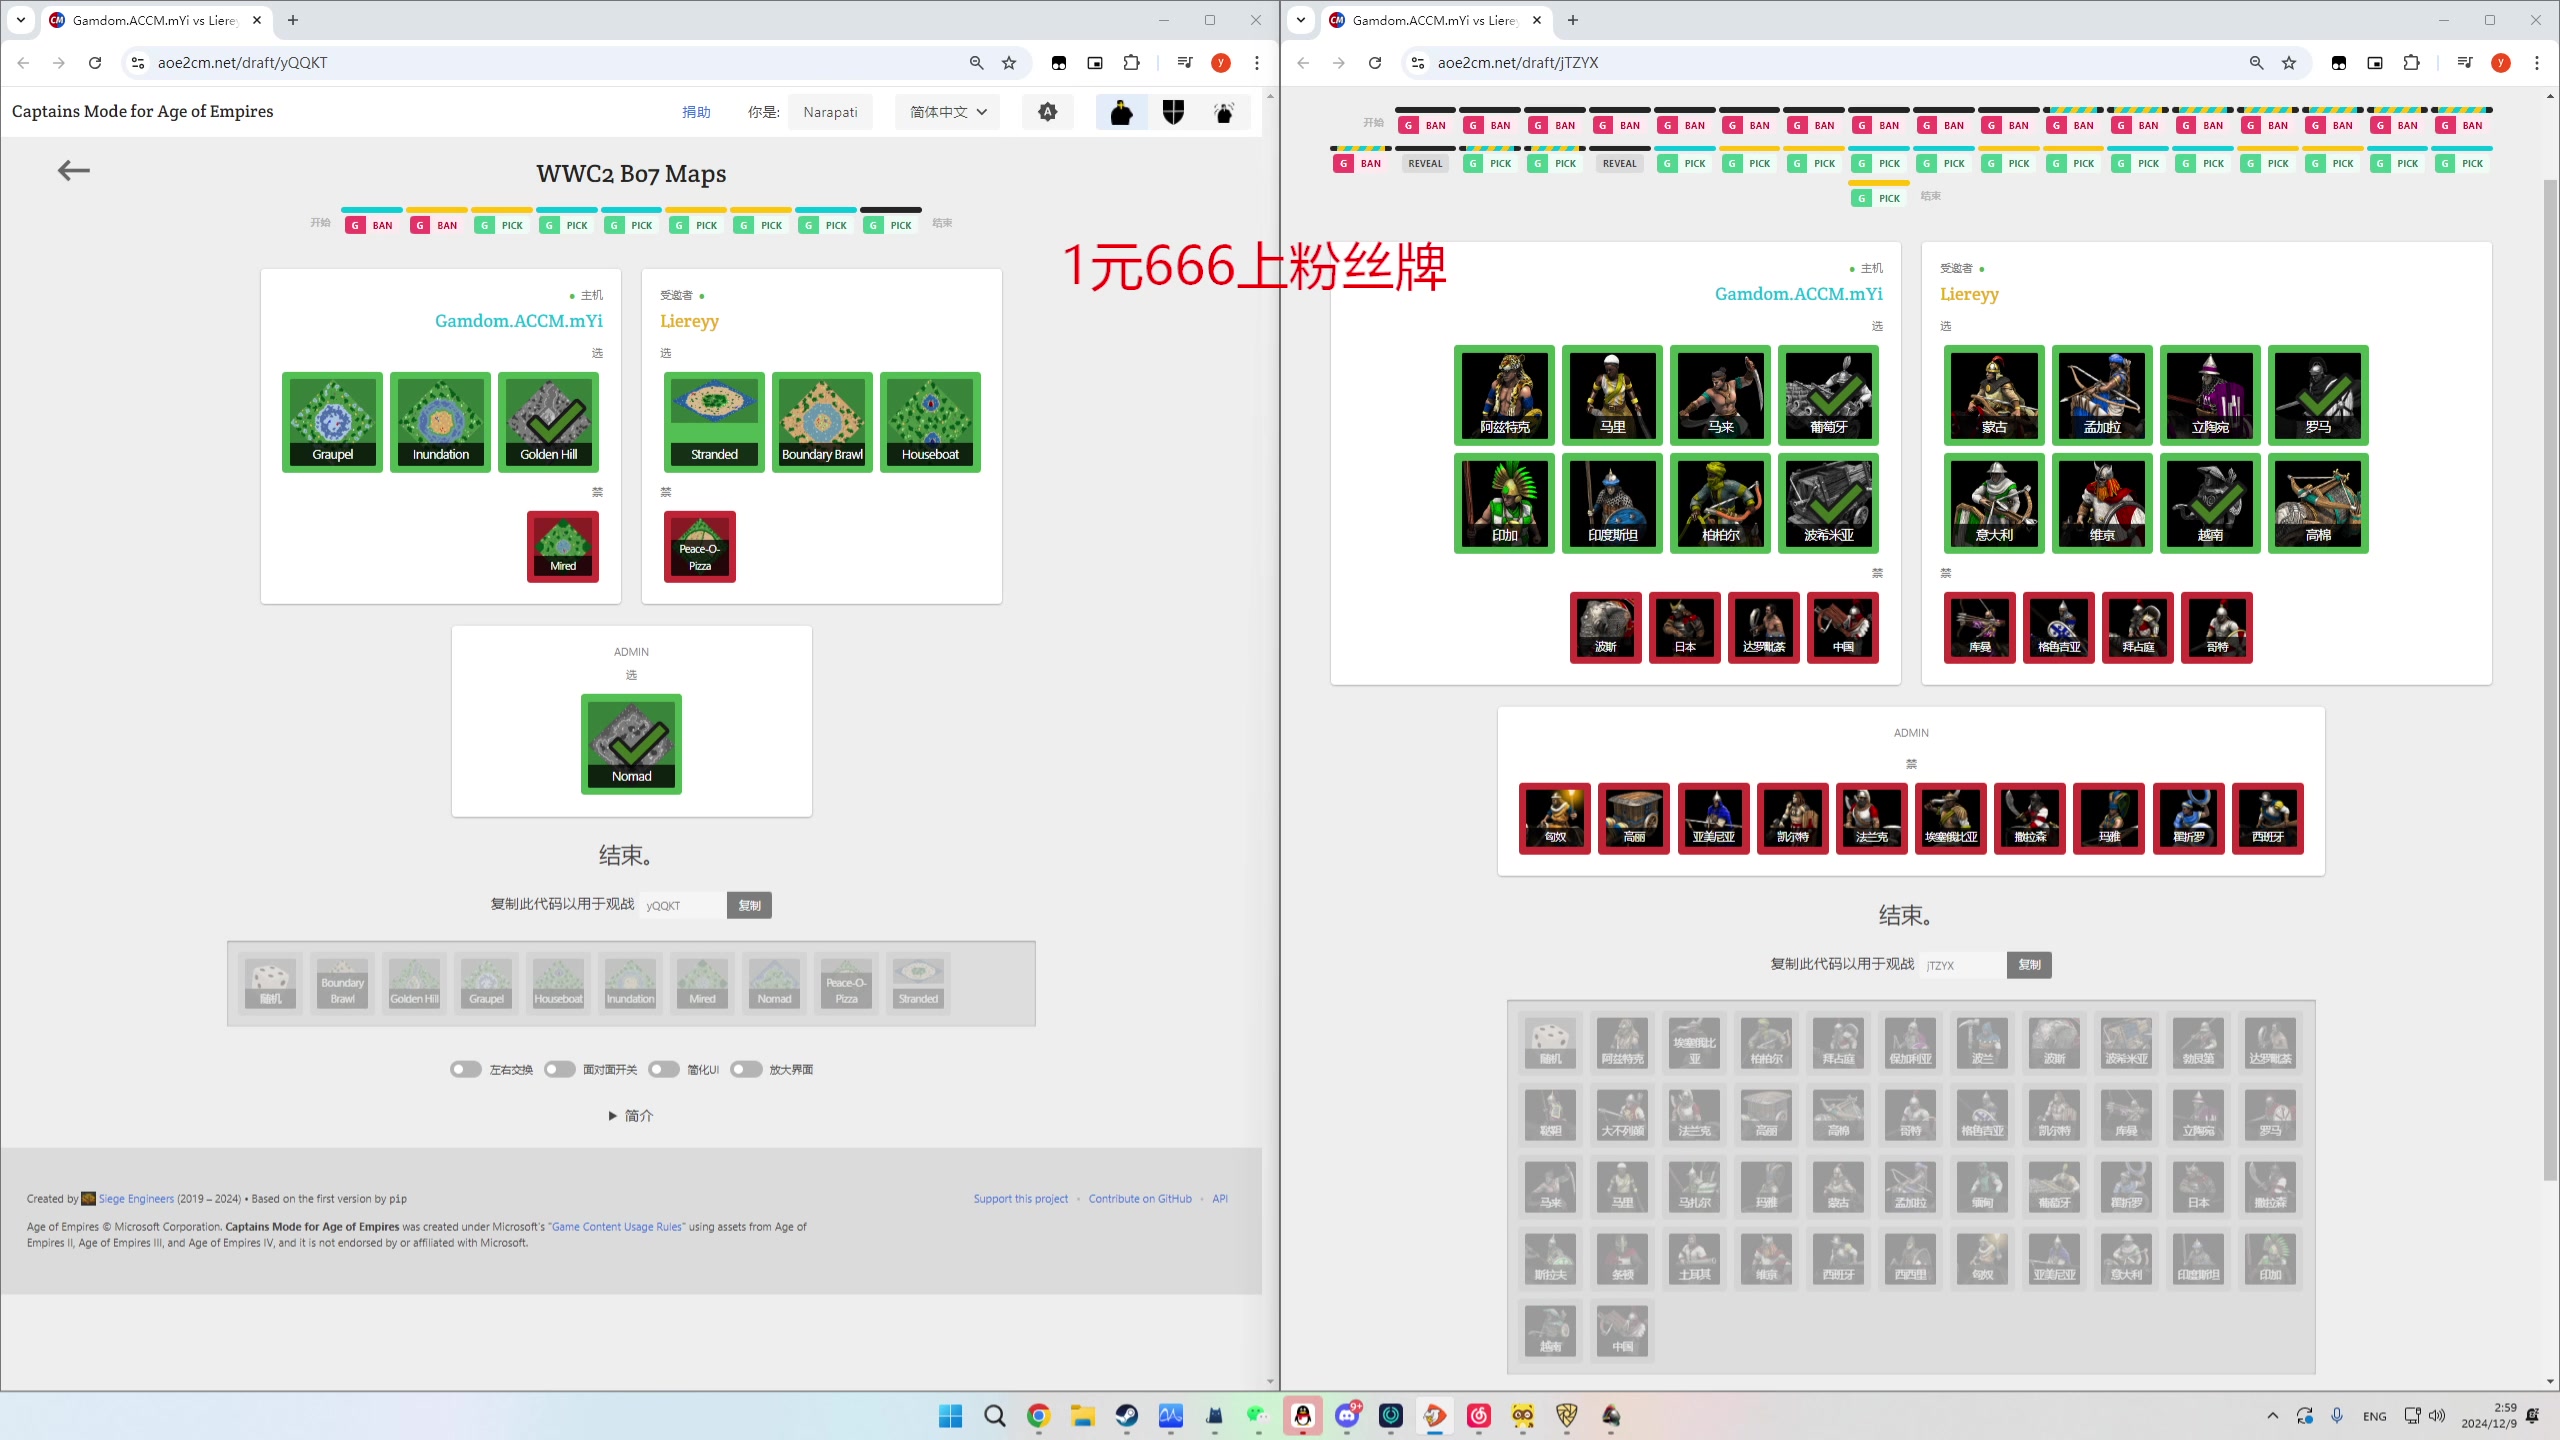Click the jTZYX spectate code field
The width and height of the screenshot is (2560, 1440).
[1963, 965]
